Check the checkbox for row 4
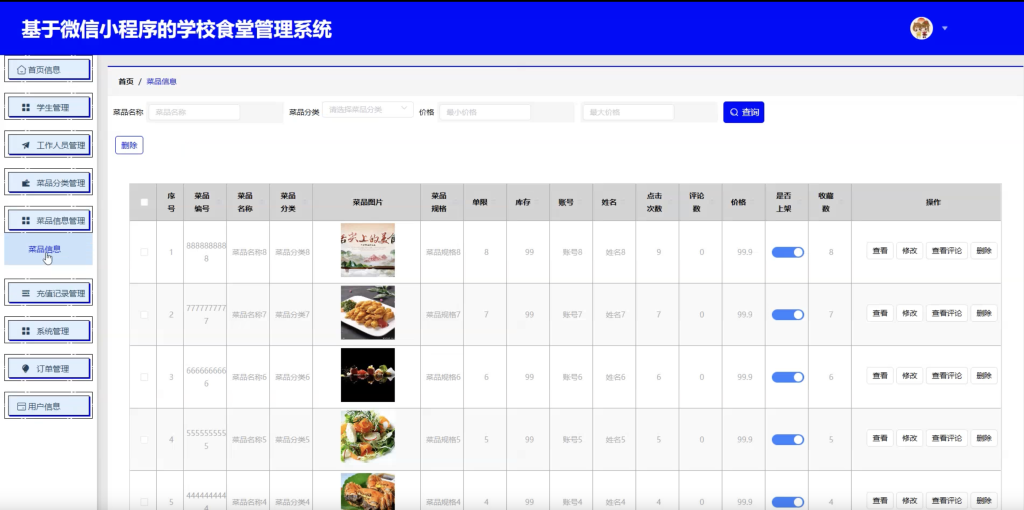This screenshot has width=1024, height=510. (x=144, y=439)
